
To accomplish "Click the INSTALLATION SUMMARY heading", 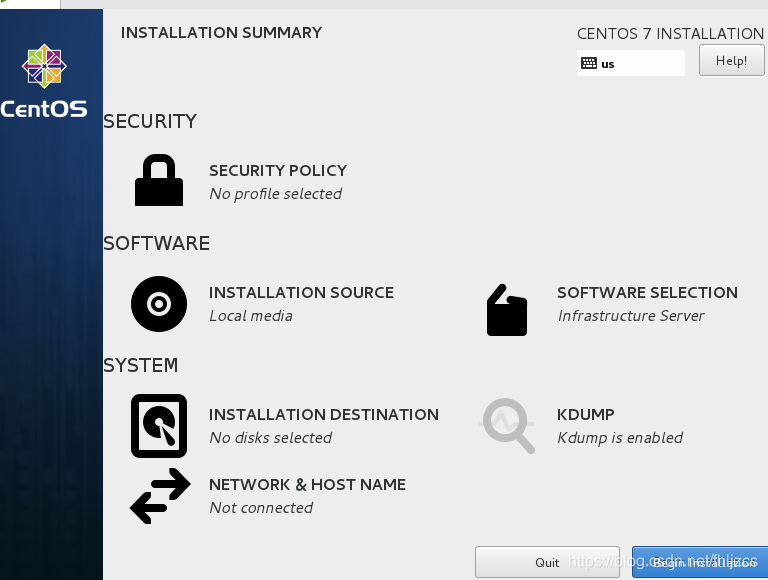I will 221,33.
